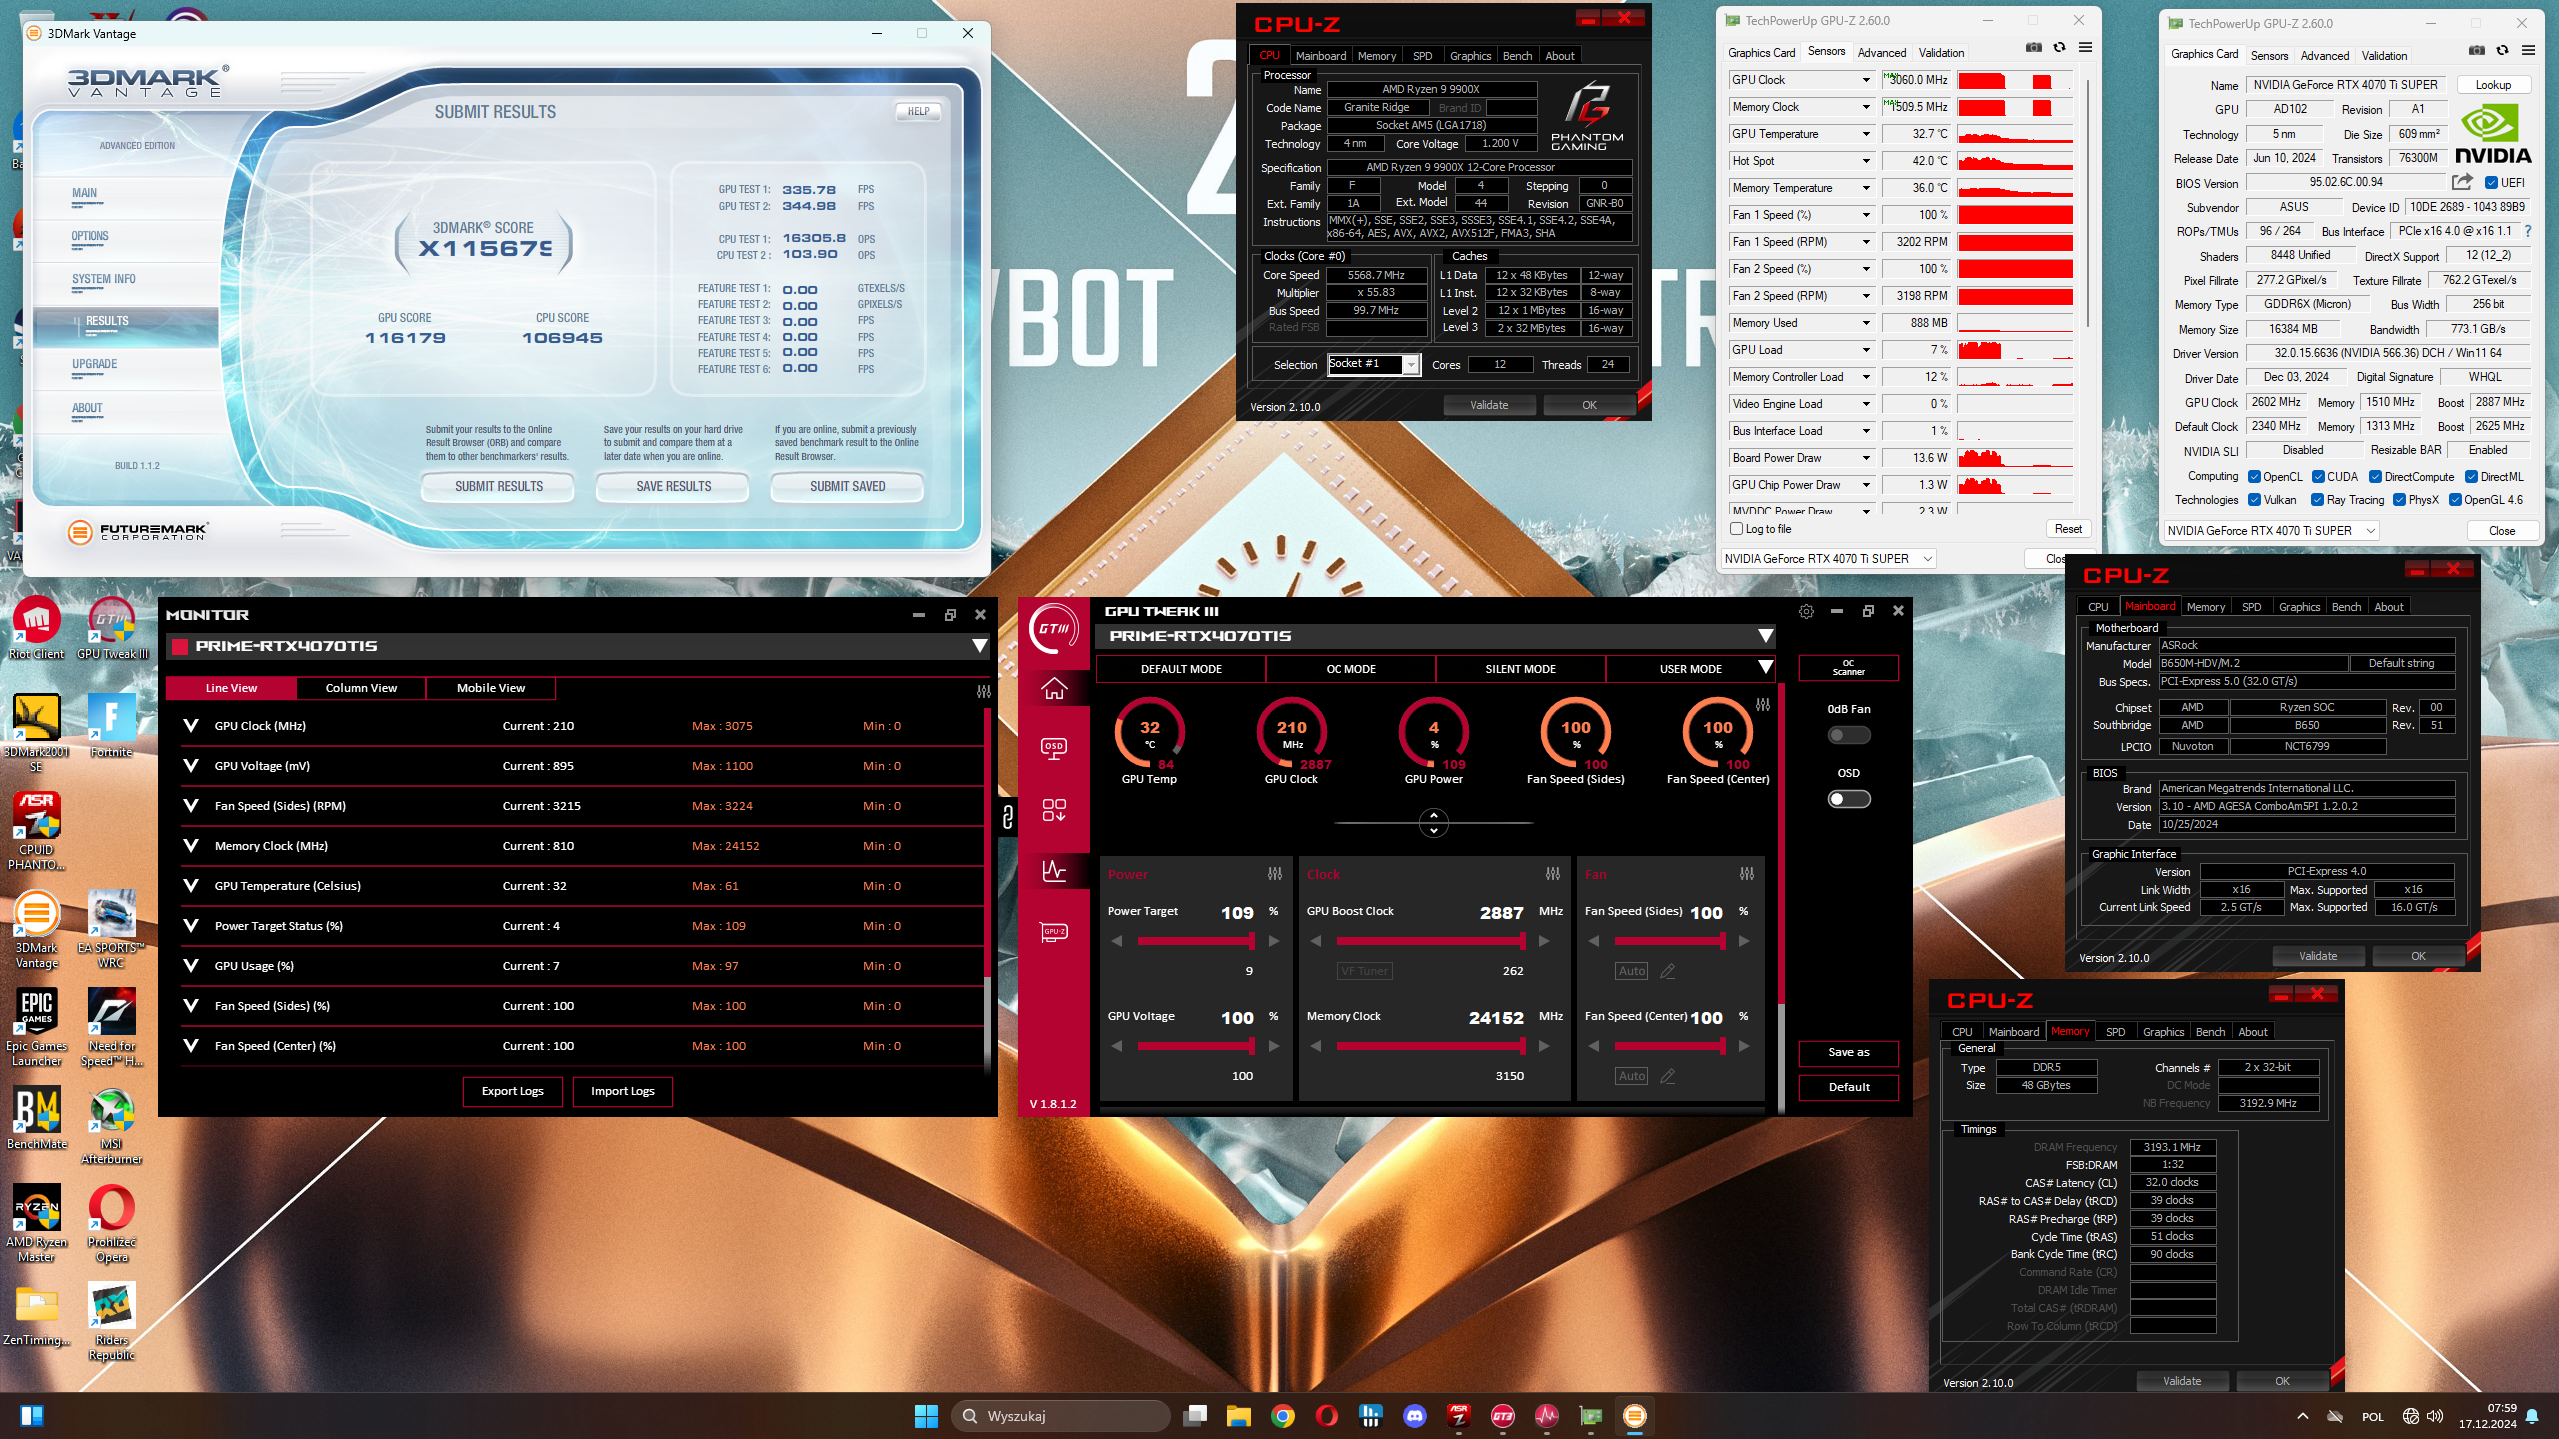Open Discord from the taskbar

pos(1415,1415)
